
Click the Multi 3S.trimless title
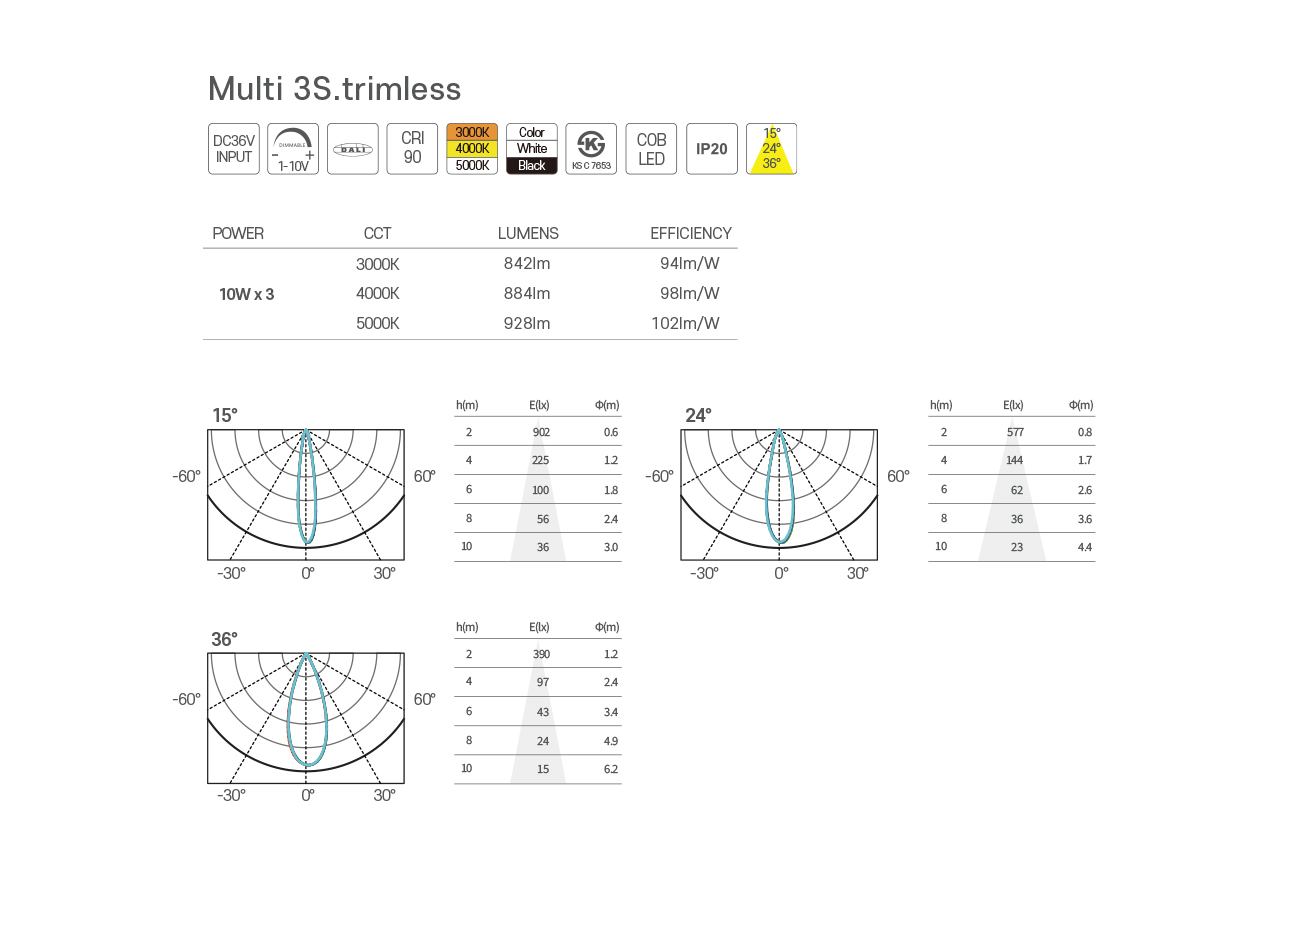[x=334, y=89]
